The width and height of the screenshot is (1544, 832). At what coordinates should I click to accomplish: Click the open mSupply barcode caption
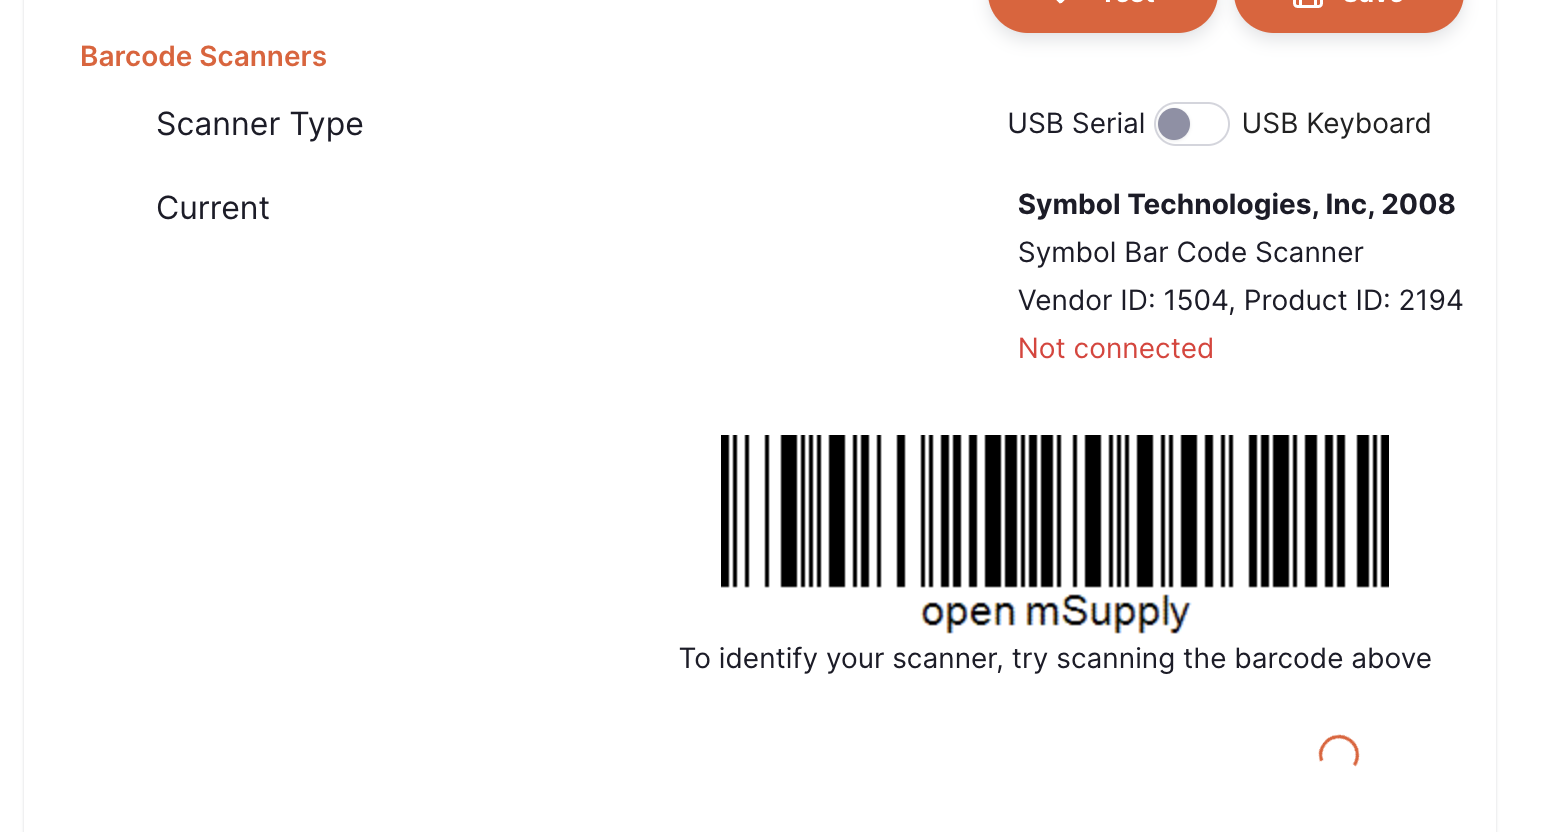1054,612
